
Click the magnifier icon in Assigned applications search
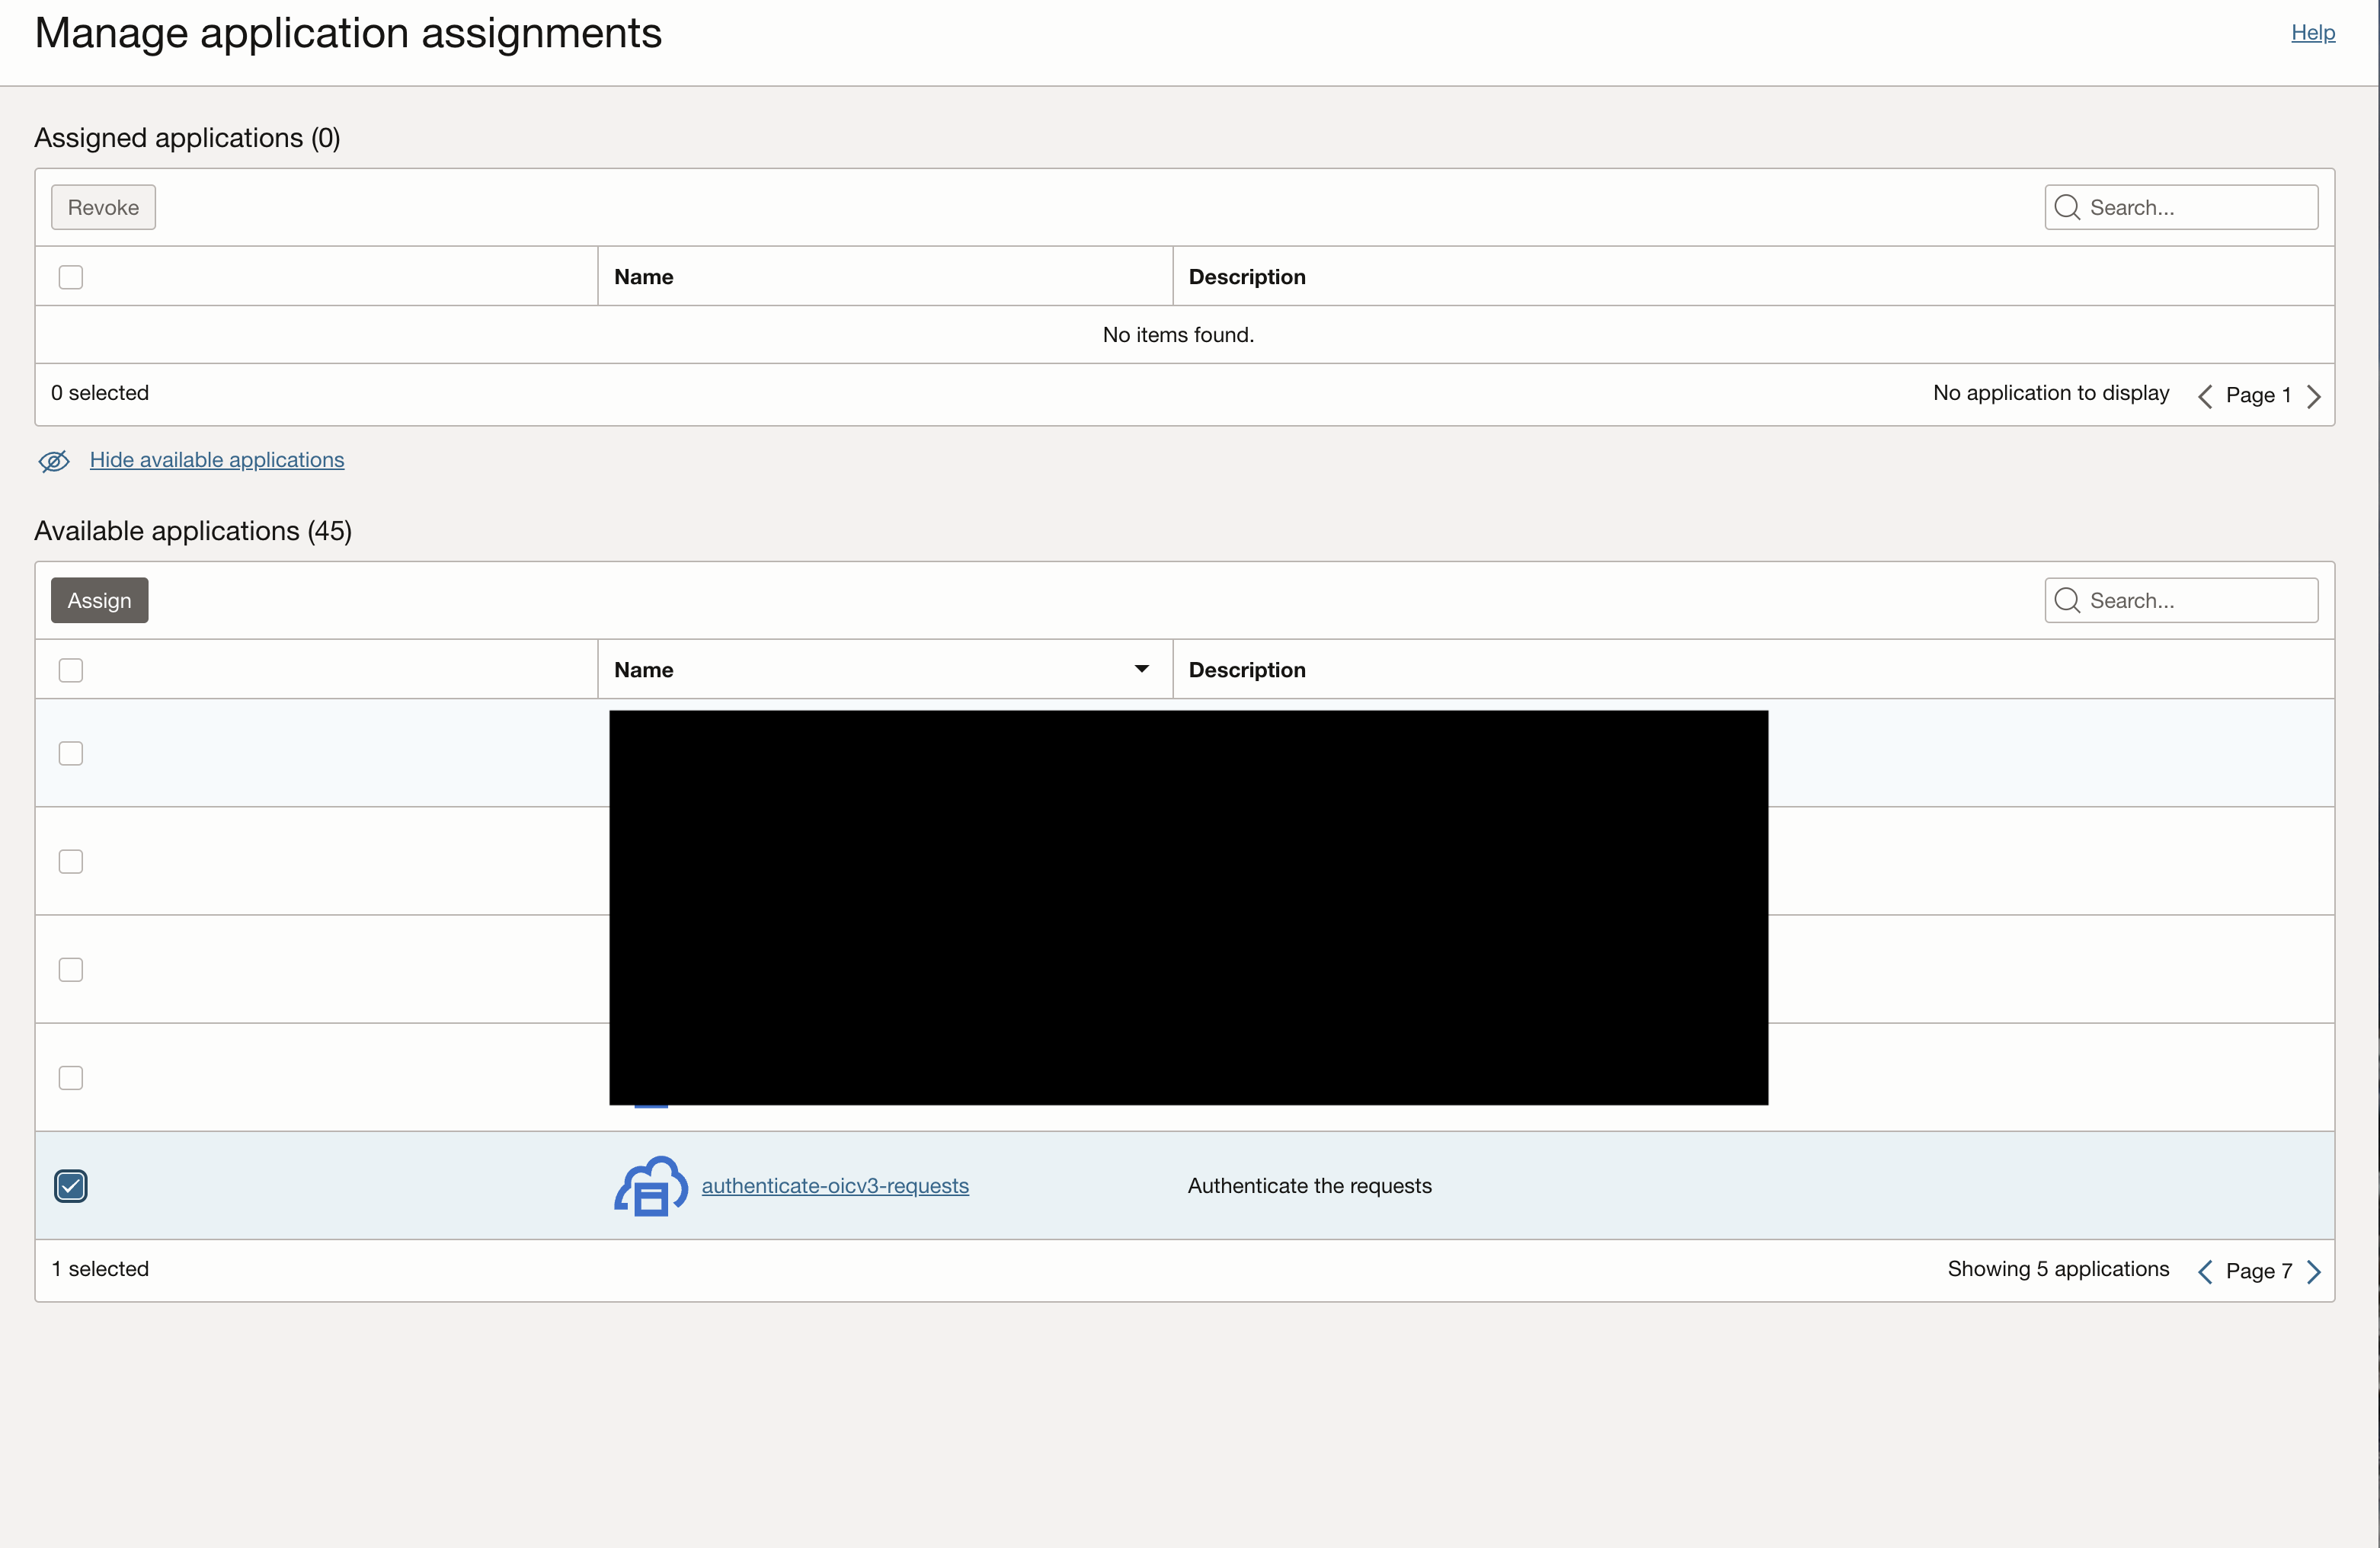click(x=2067, y=207)
